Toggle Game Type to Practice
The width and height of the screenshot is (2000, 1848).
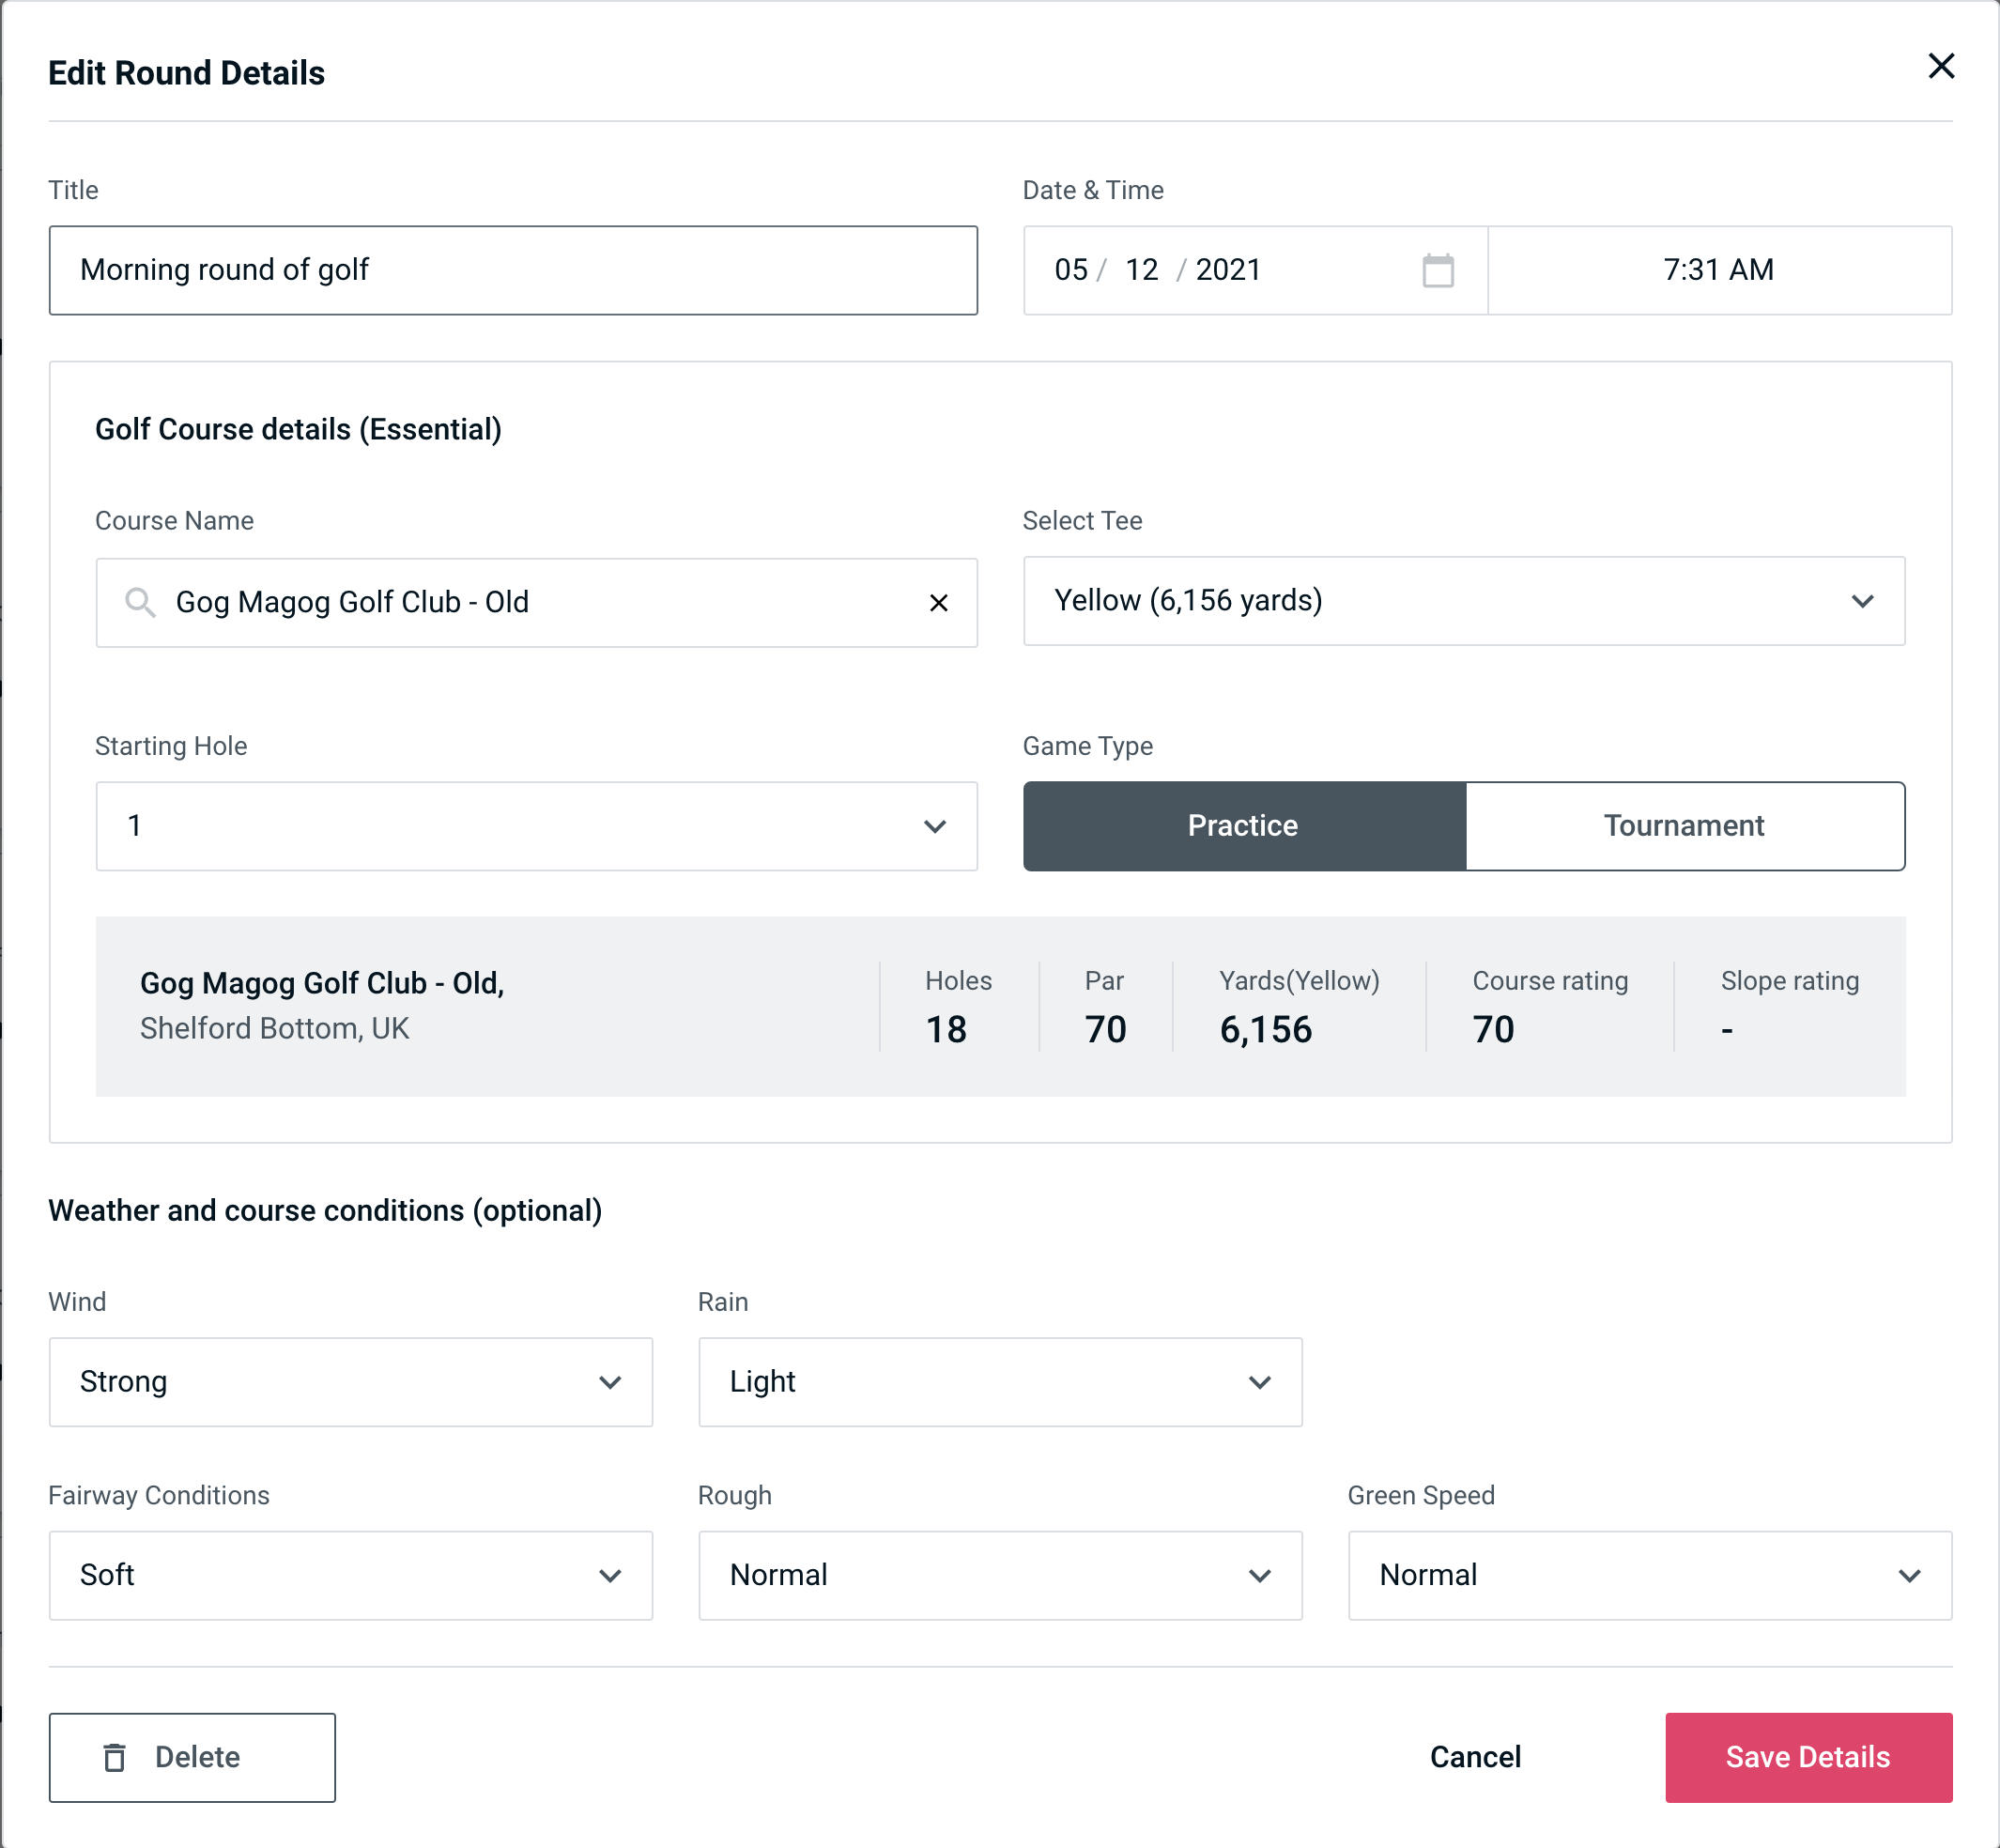(1242, 825)
